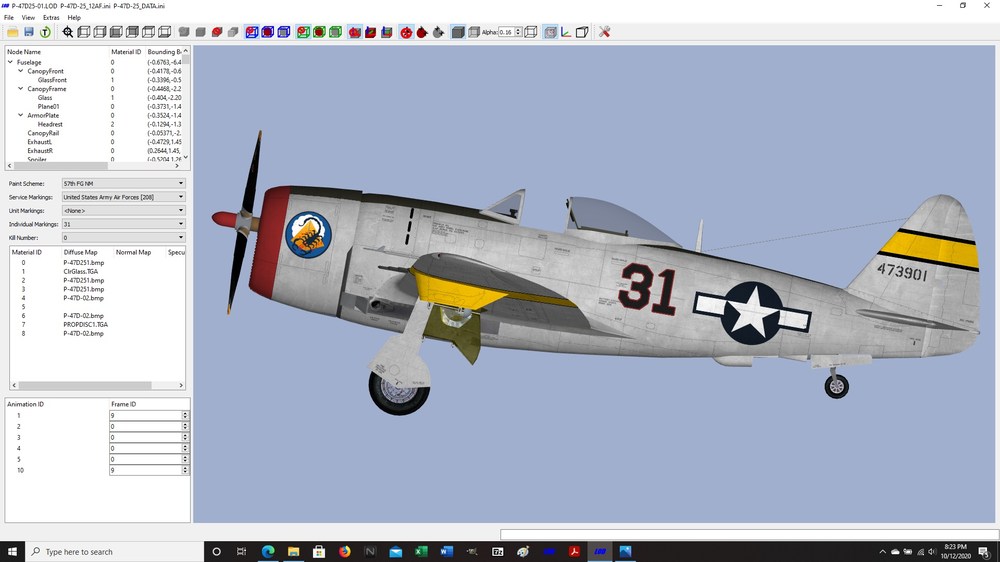Click the Normal Map column header
The width and height of the screenshot is (1000, 562).
[x=133, y=252]
